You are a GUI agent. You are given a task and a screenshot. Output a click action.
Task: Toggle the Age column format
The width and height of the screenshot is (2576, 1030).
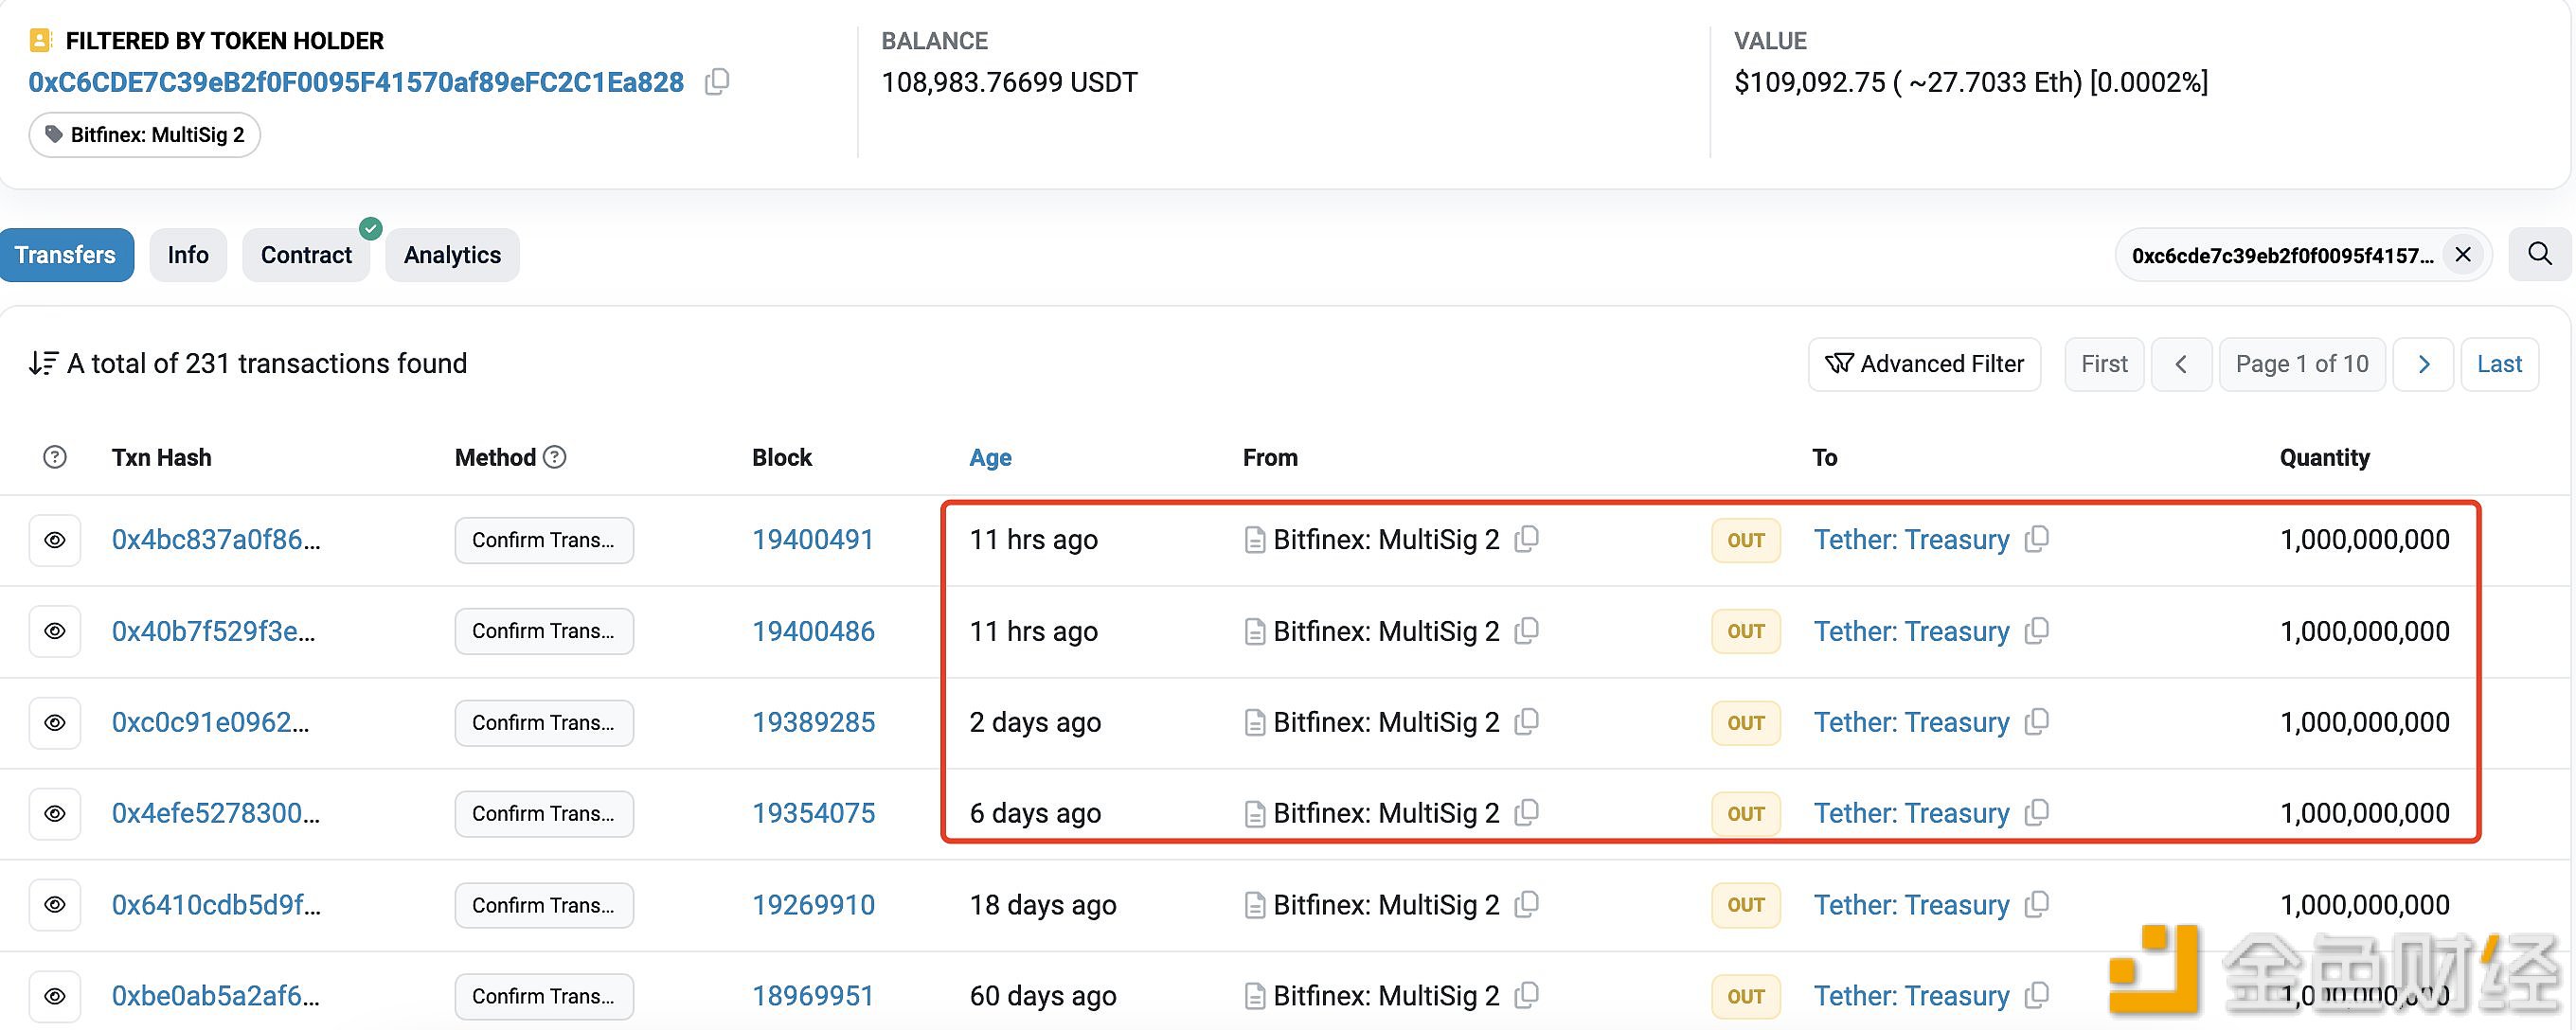pos(990,457)
